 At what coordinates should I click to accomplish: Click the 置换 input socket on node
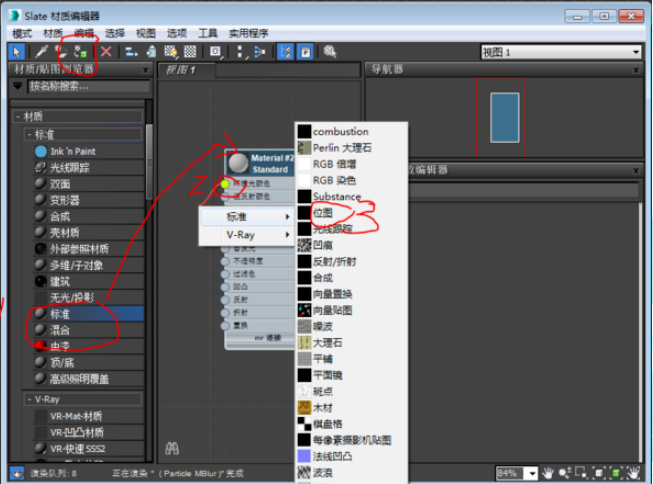(x=225, y=326)
